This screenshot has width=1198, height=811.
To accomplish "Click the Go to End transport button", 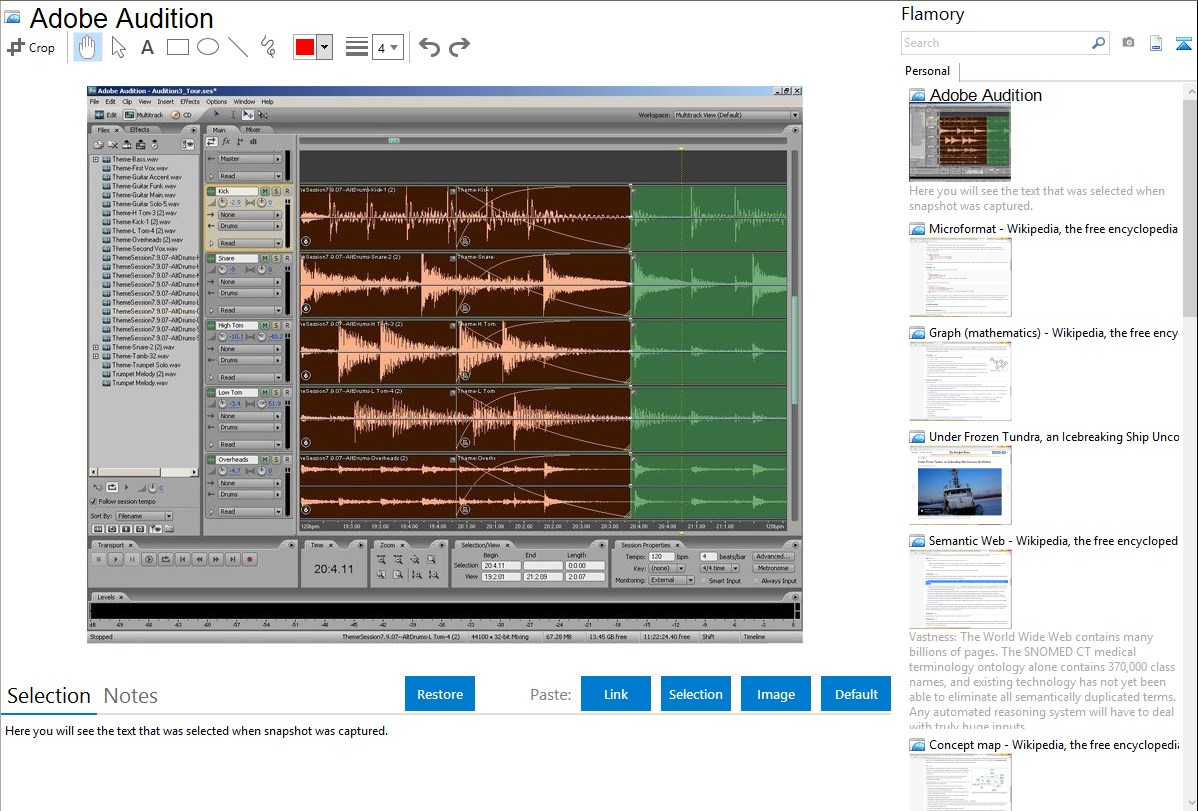I will click(x=232, y=560).
